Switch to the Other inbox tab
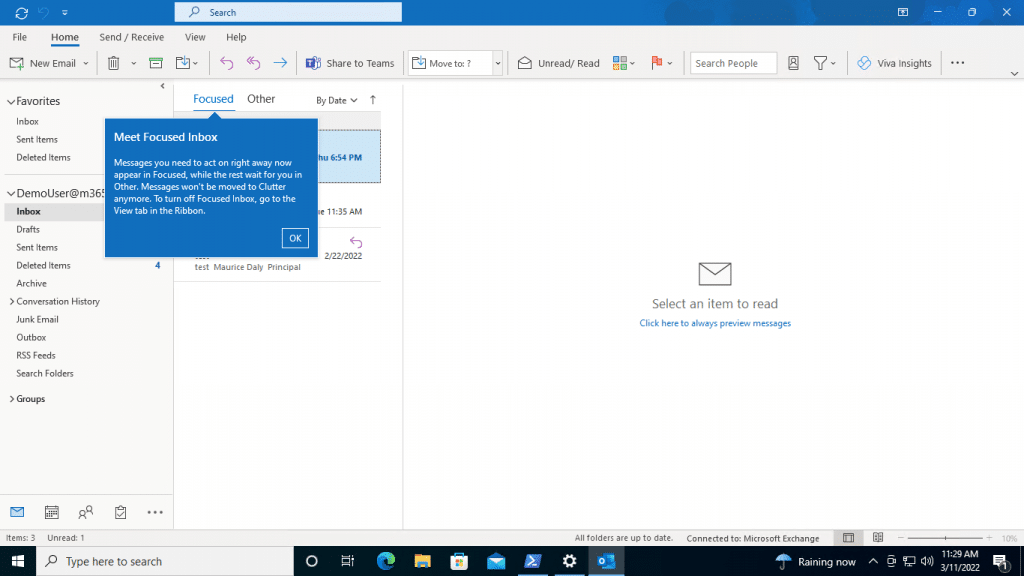1024x576 pixels. point(261,99)
